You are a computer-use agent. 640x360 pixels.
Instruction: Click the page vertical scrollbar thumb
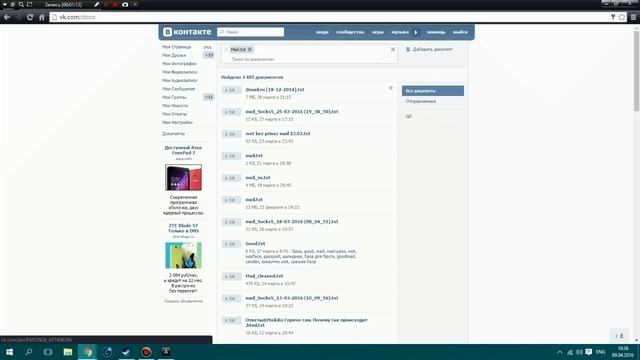click(636, 71)
